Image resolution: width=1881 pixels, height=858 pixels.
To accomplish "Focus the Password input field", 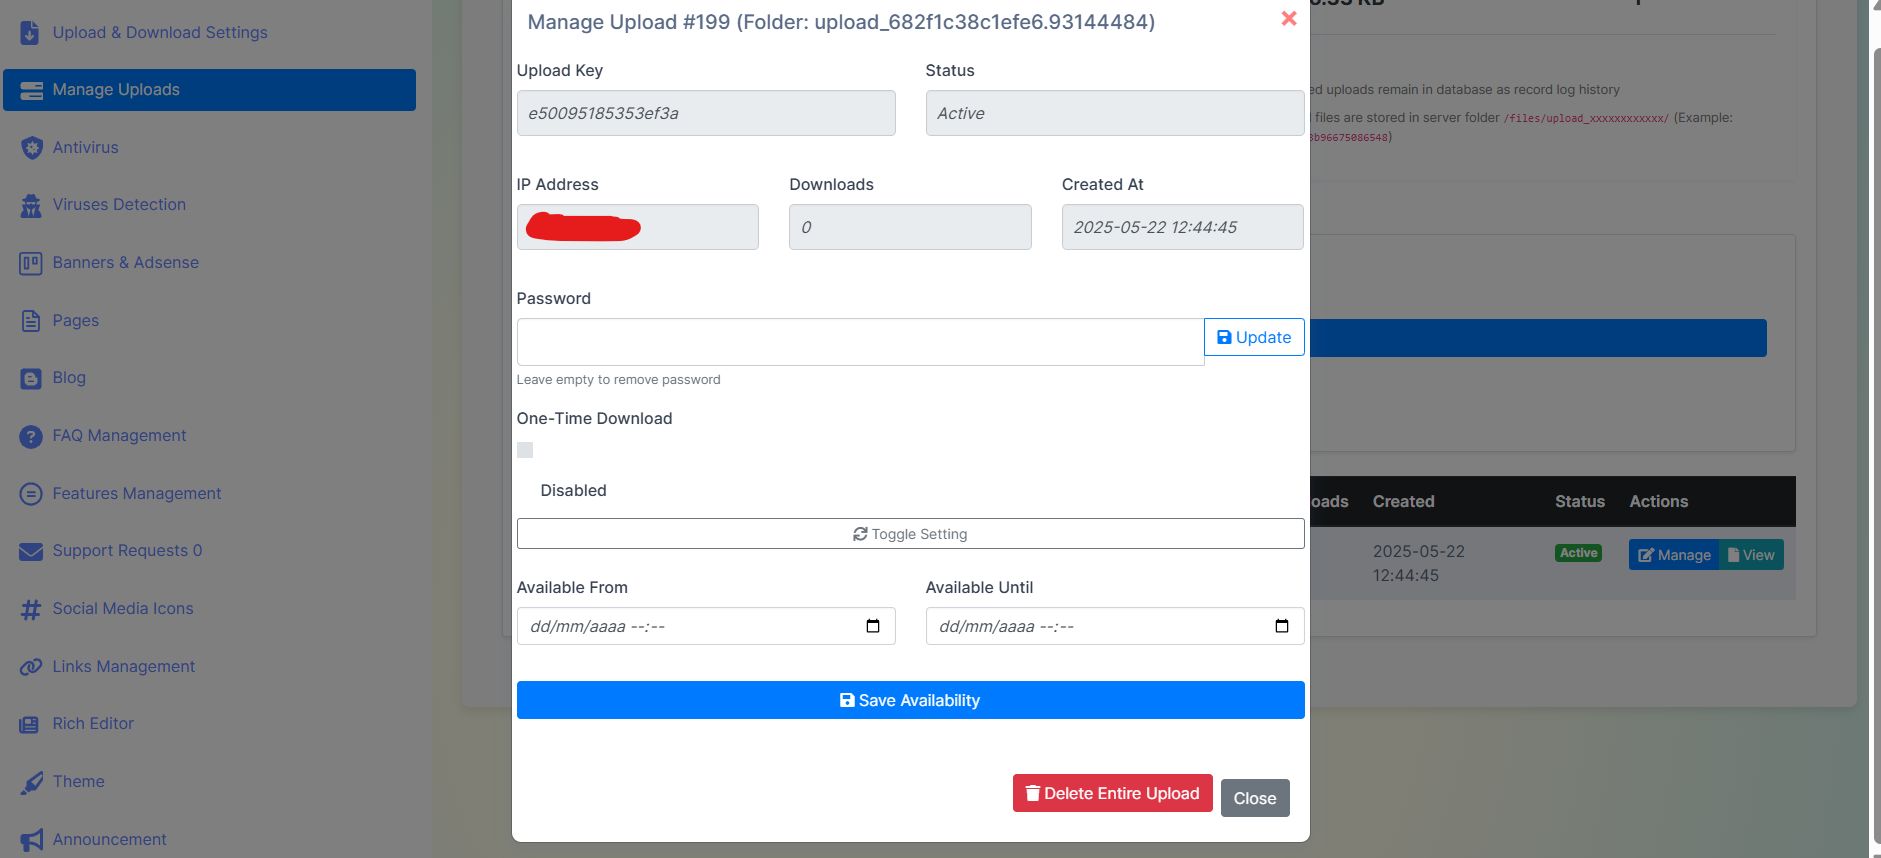I will pos(860,342).
